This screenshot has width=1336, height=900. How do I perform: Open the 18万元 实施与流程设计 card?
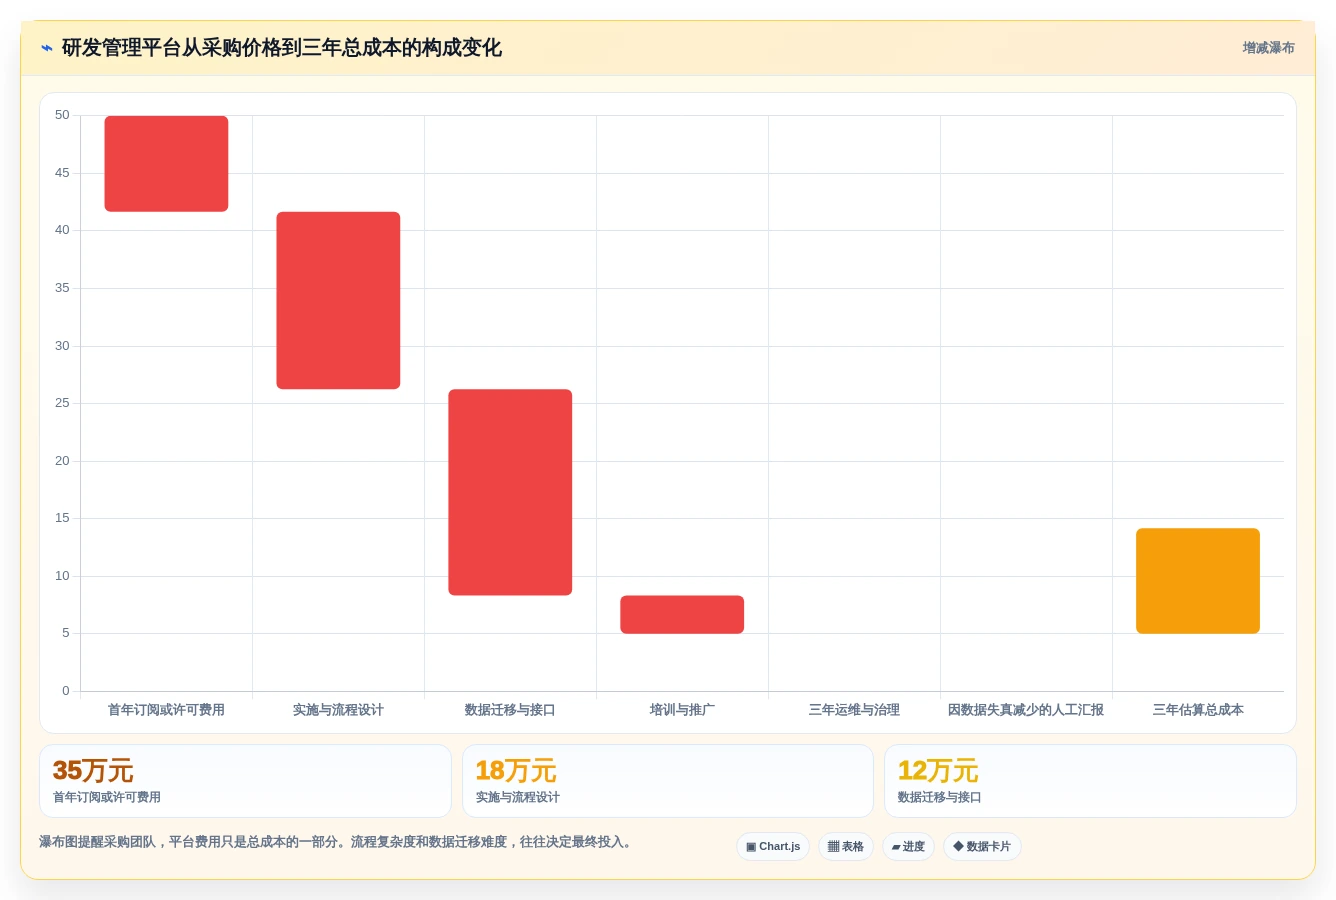tap(668, 781)
